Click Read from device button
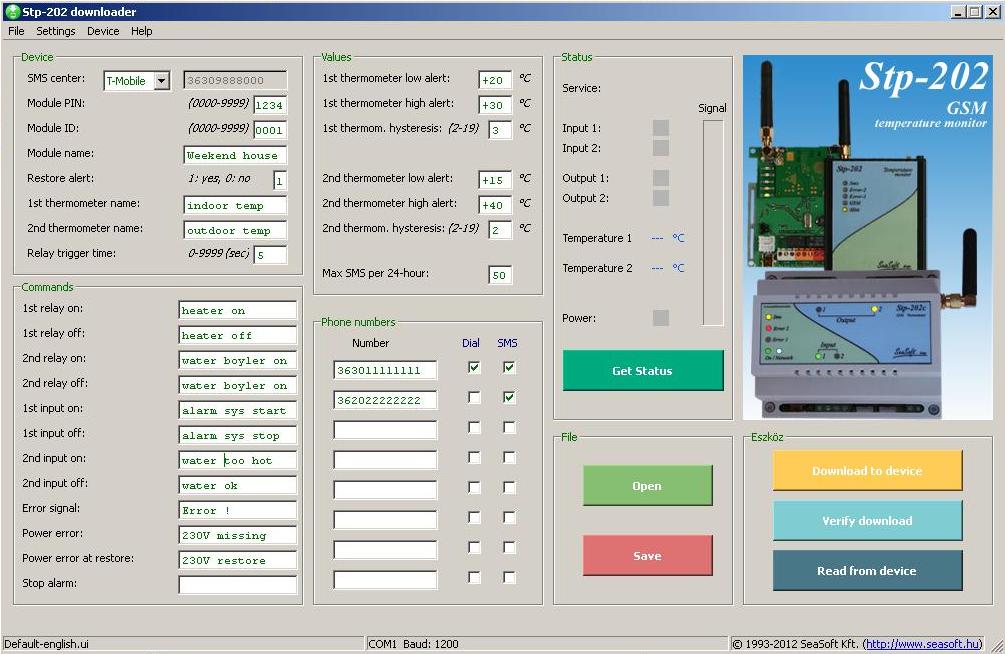Screen dimensions: 1005x654 (867, 571)
